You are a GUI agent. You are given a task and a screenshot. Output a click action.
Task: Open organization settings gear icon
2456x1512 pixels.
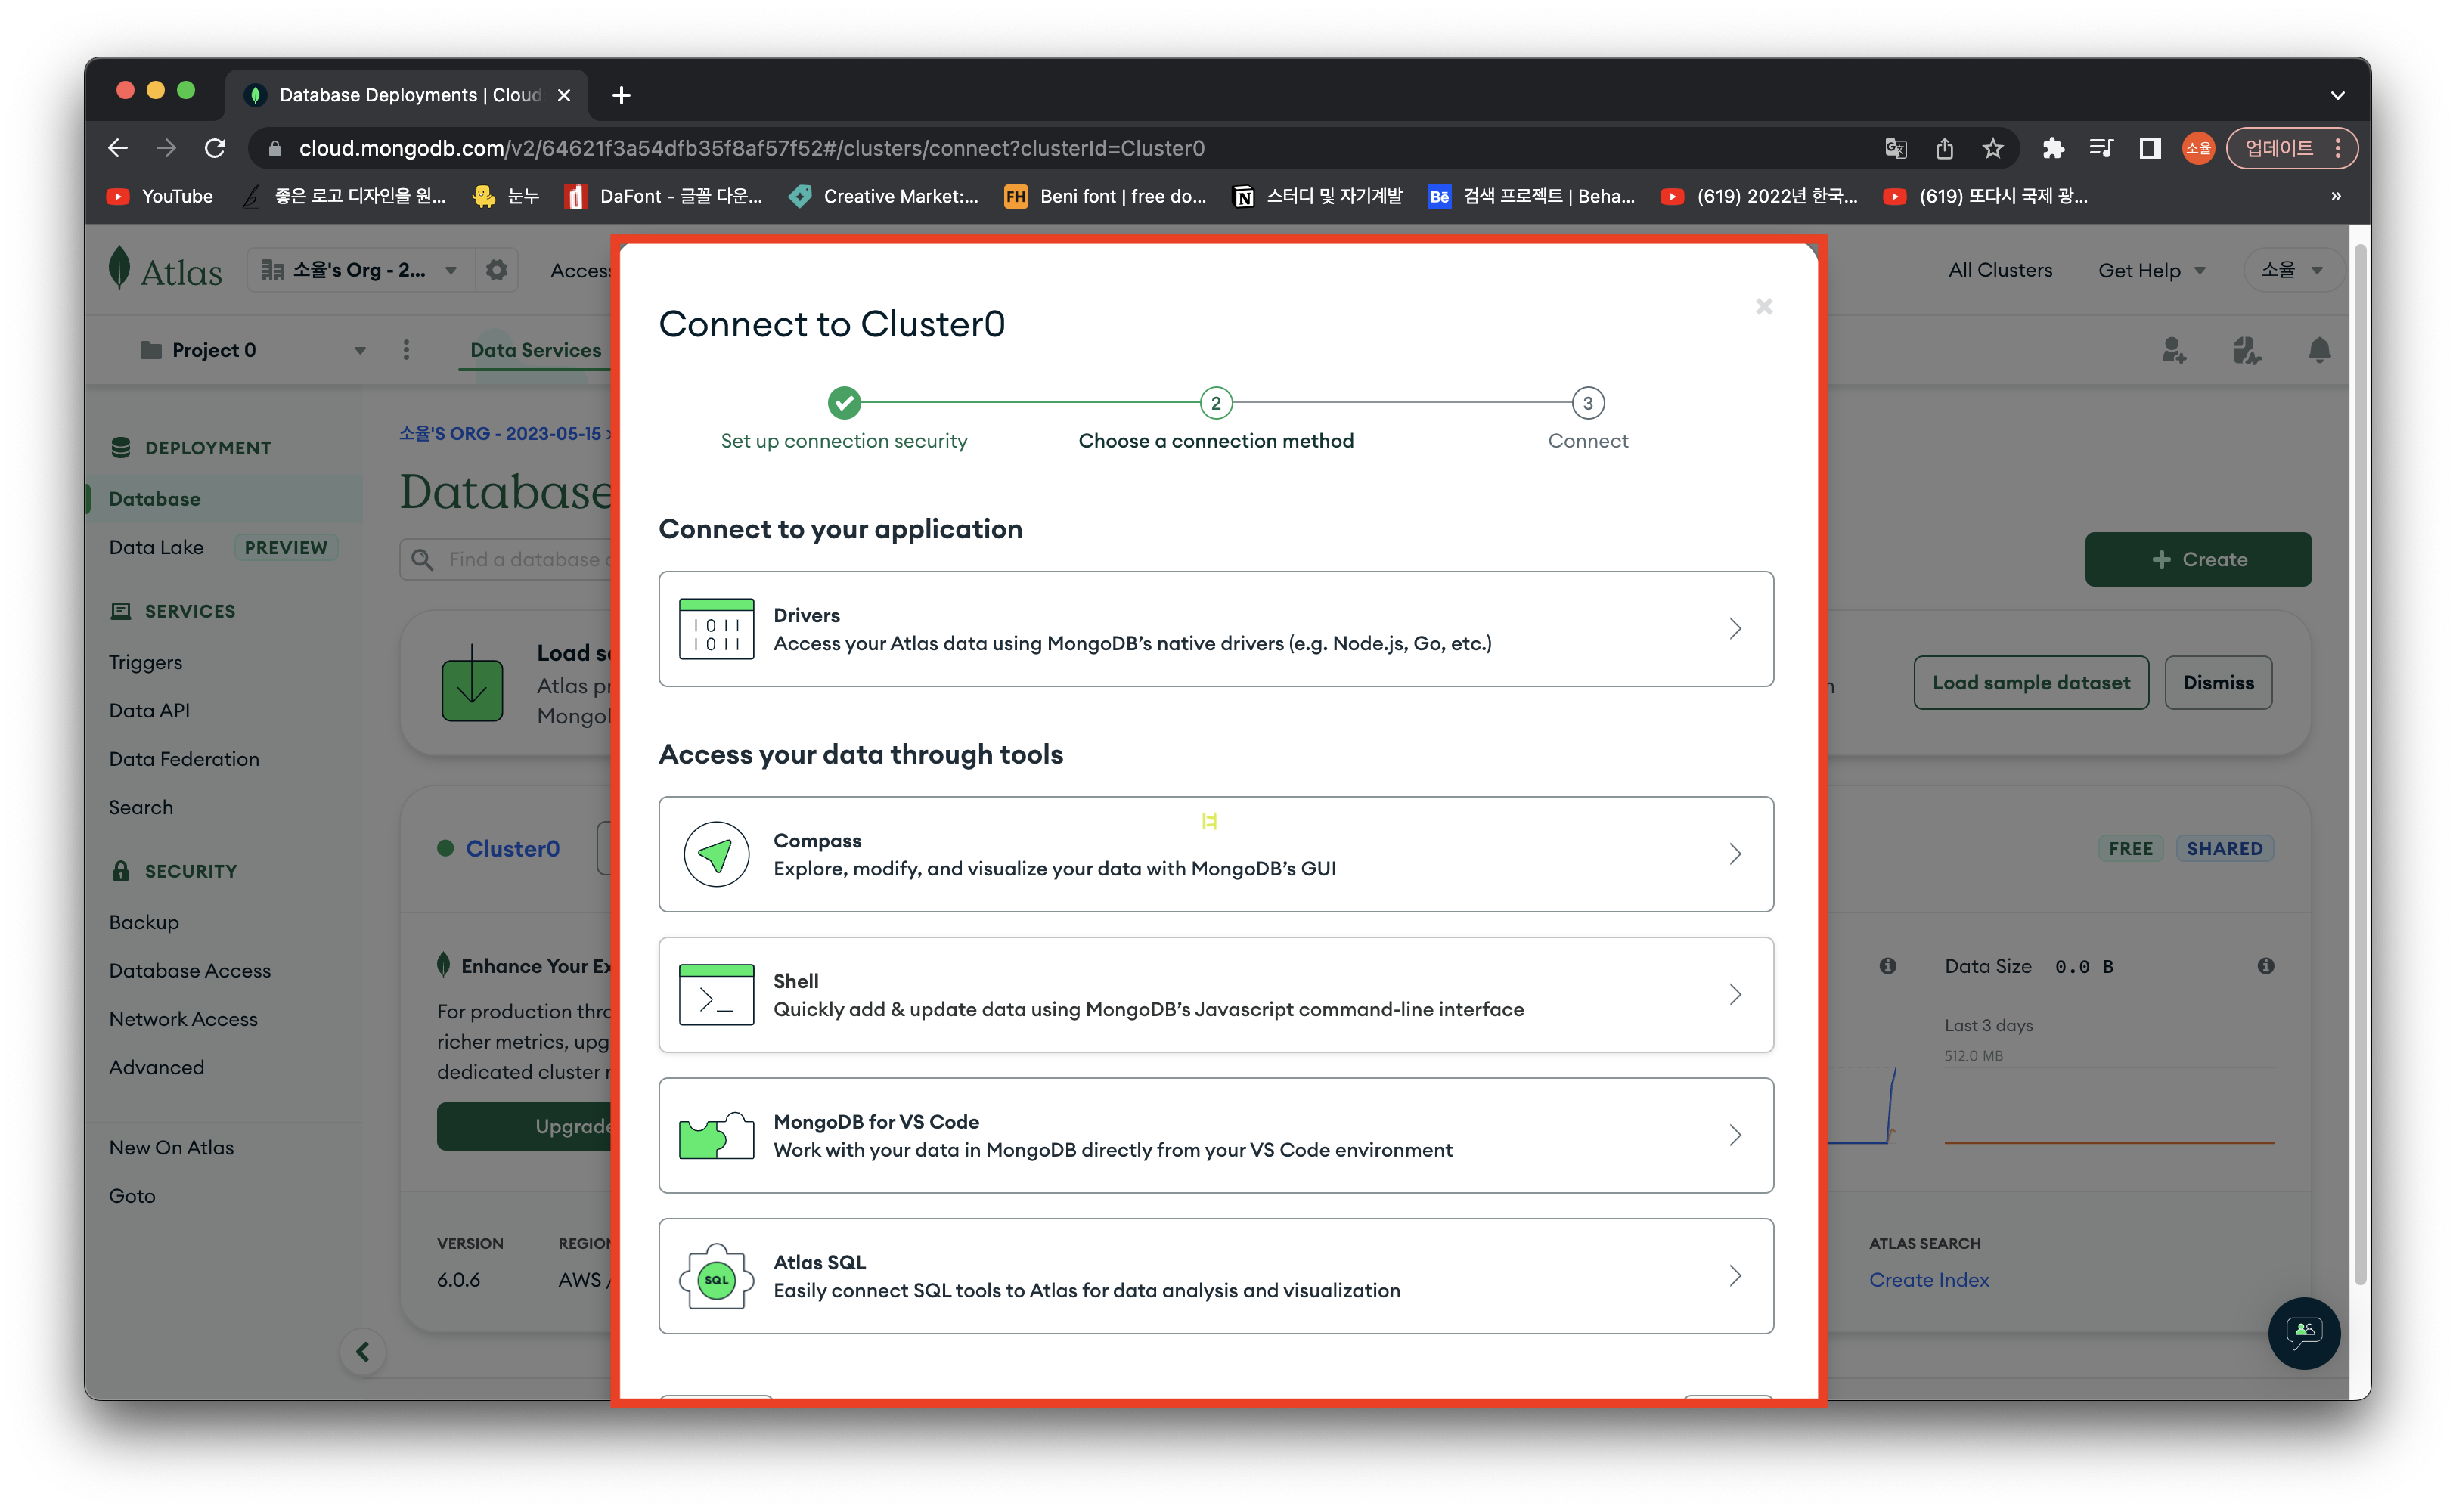[496, 270]
